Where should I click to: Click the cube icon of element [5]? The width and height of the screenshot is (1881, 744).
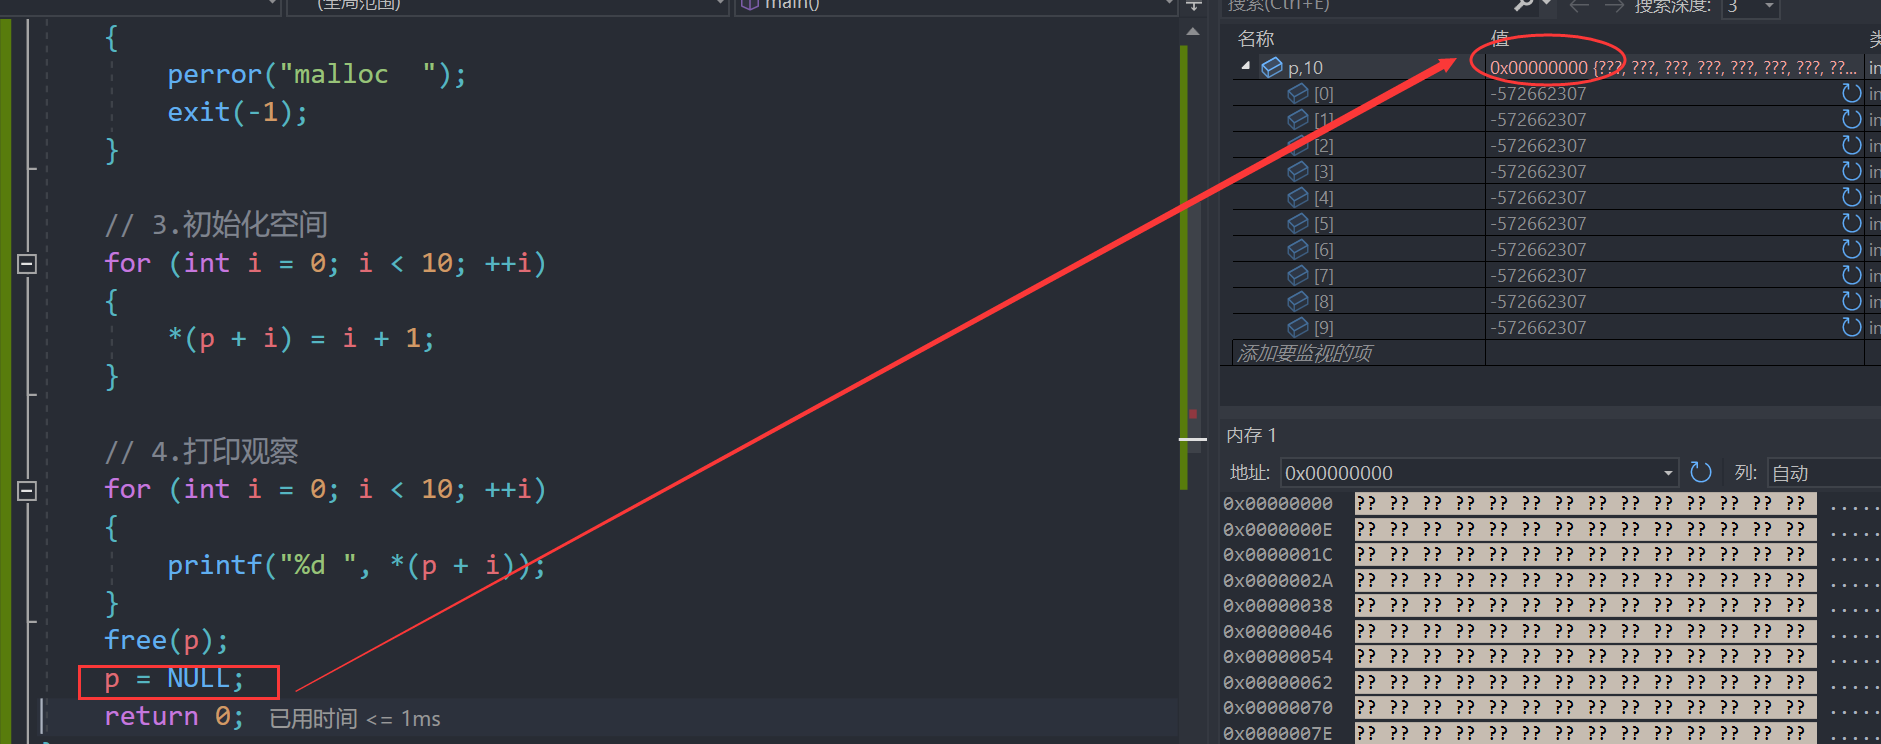[1297, 223]
